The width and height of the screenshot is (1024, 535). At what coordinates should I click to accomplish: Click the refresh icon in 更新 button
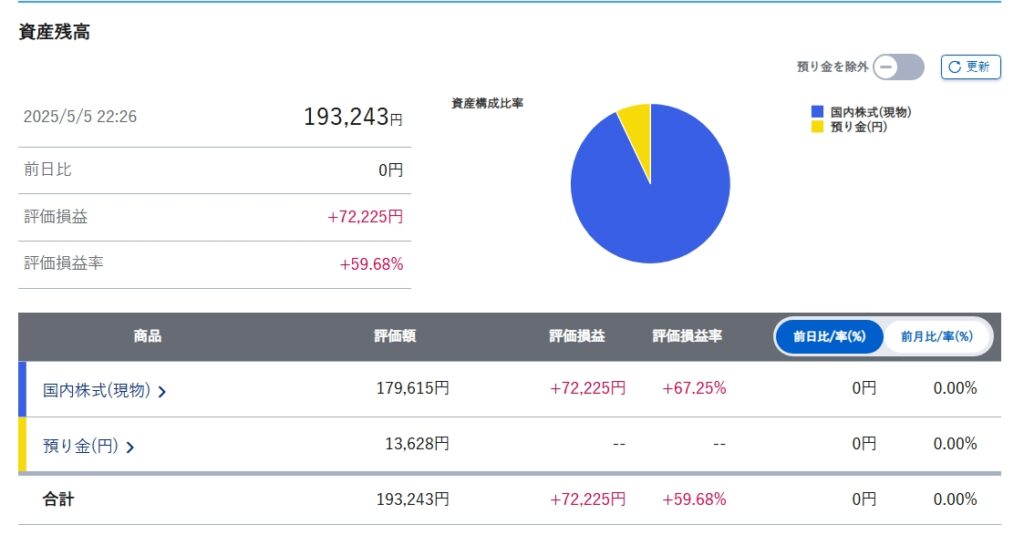pyautogui.click(x=954, y=67)
